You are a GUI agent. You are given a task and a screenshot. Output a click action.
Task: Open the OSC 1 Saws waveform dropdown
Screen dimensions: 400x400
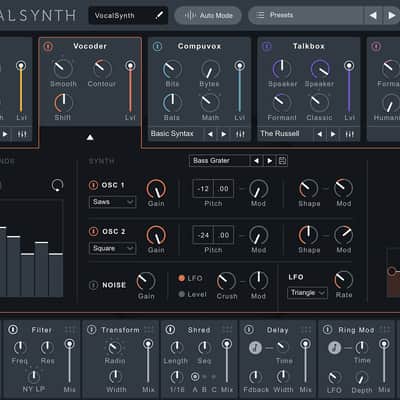[x=112, y=202]
